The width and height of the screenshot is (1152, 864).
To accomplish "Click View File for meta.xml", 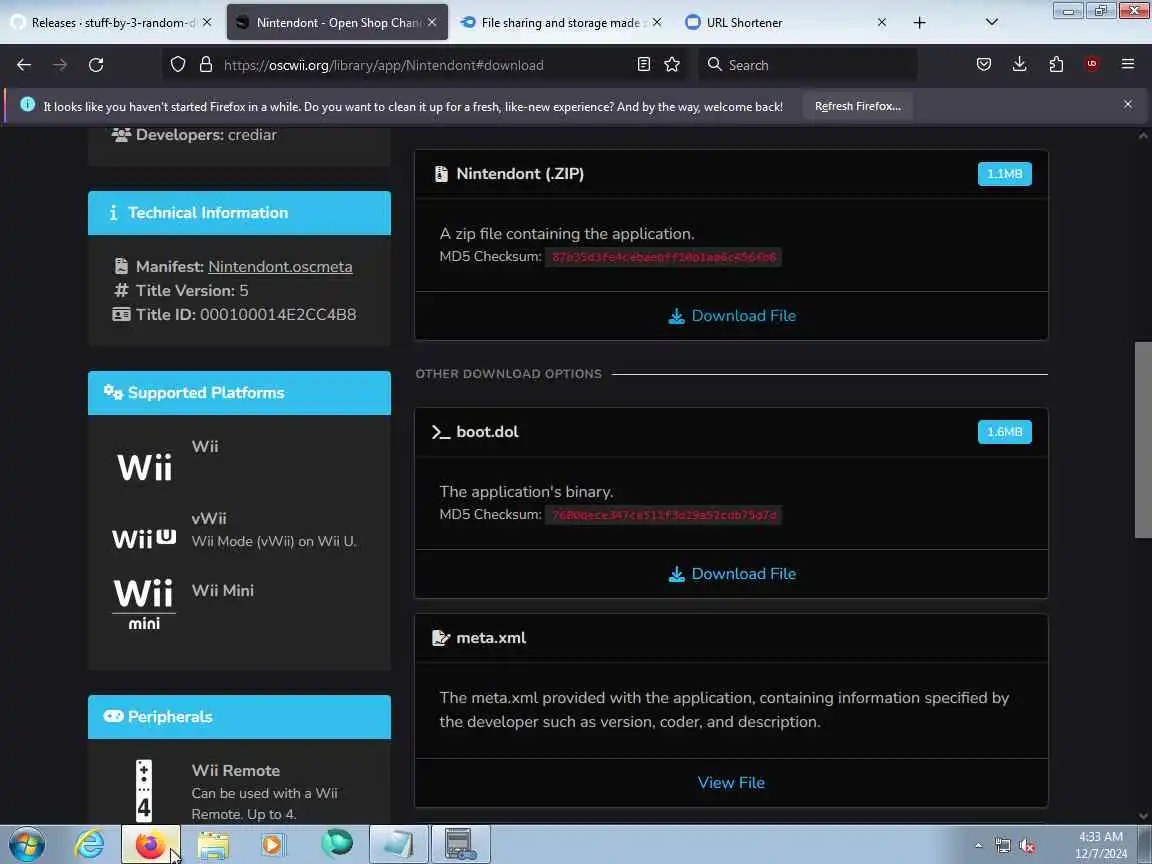I will click(x=731, y=782).
